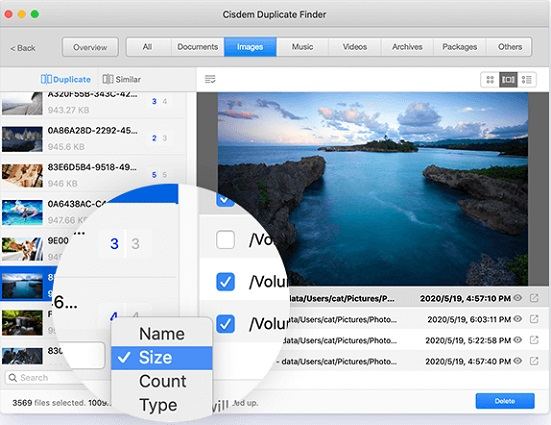Open the Images tab
This screenshot has width=551, height=425.
pyautogui.click(x=250, y=47)
